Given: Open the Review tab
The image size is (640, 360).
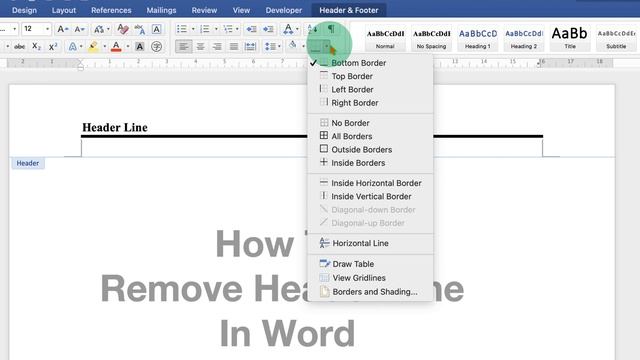Looking at the screenshot, I should 204,10.
